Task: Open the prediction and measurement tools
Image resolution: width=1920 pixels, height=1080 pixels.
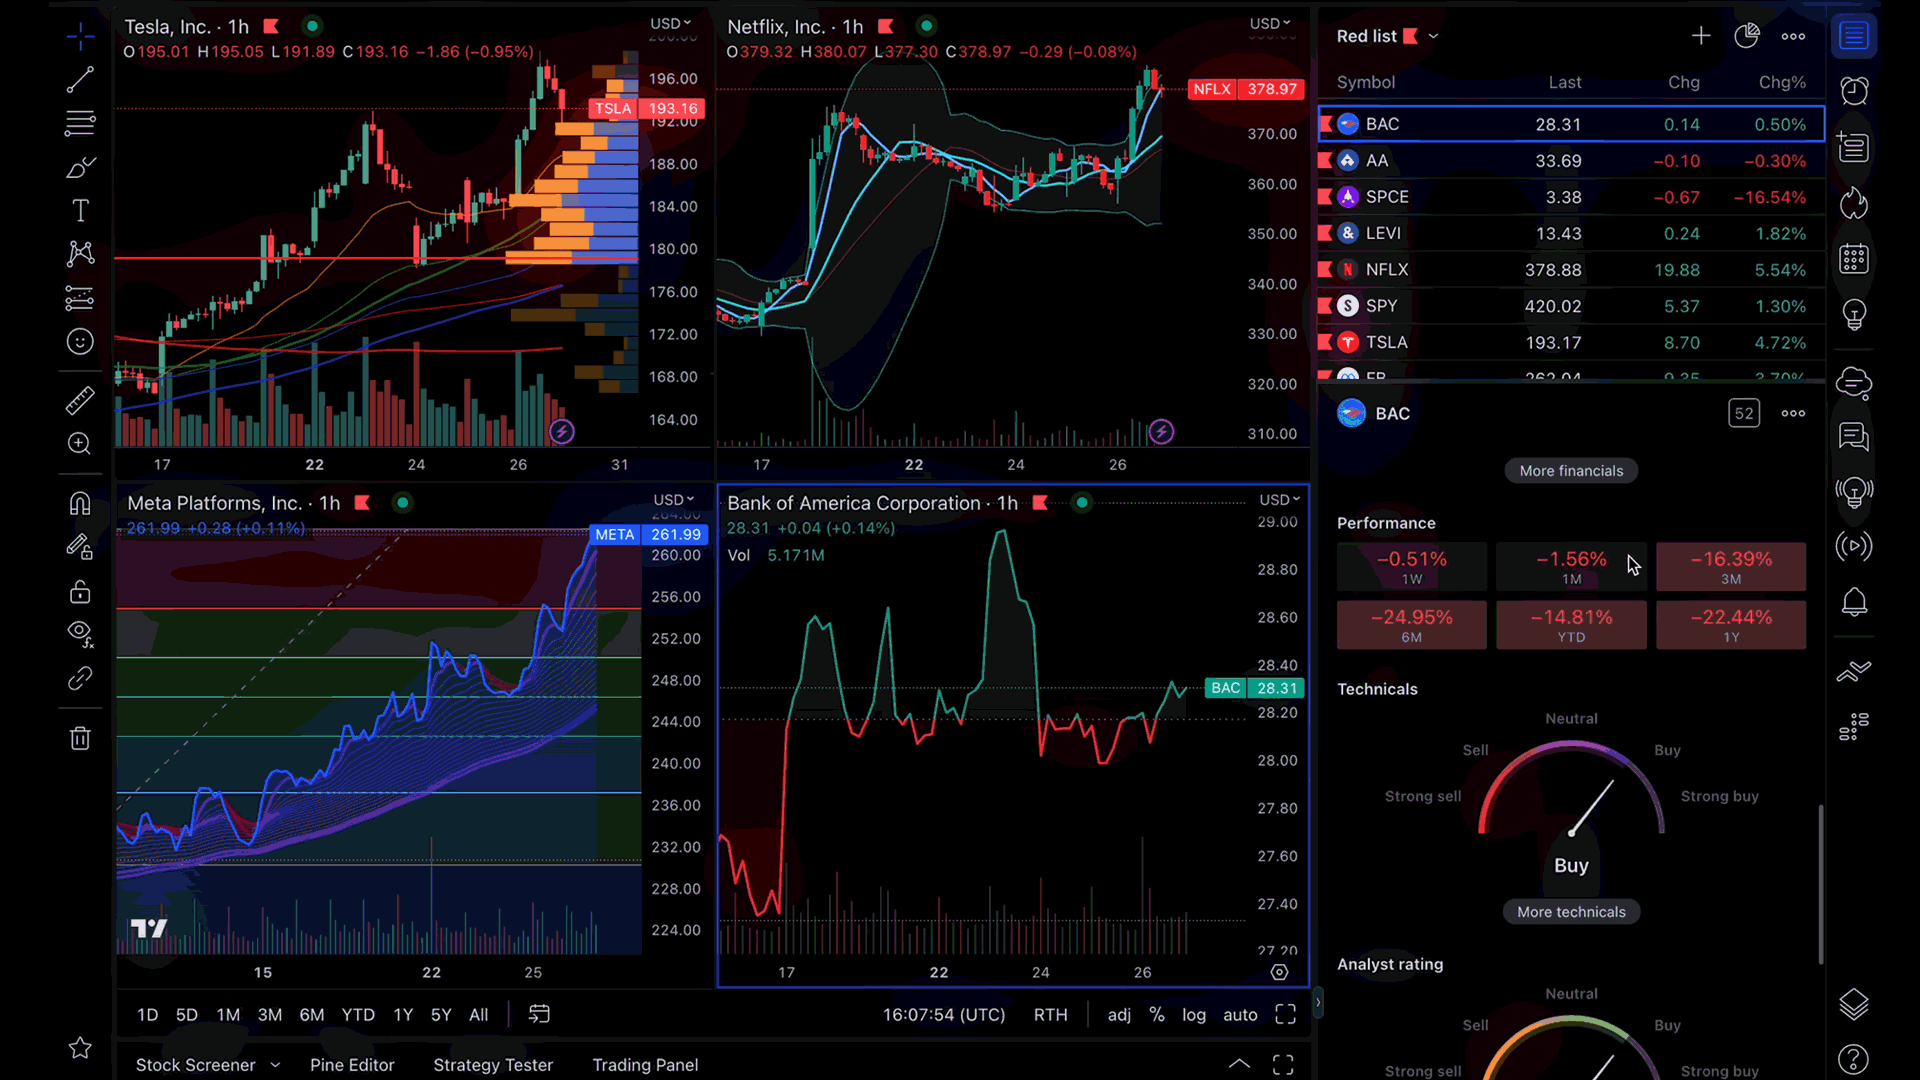Action: (x=80, y=298)
